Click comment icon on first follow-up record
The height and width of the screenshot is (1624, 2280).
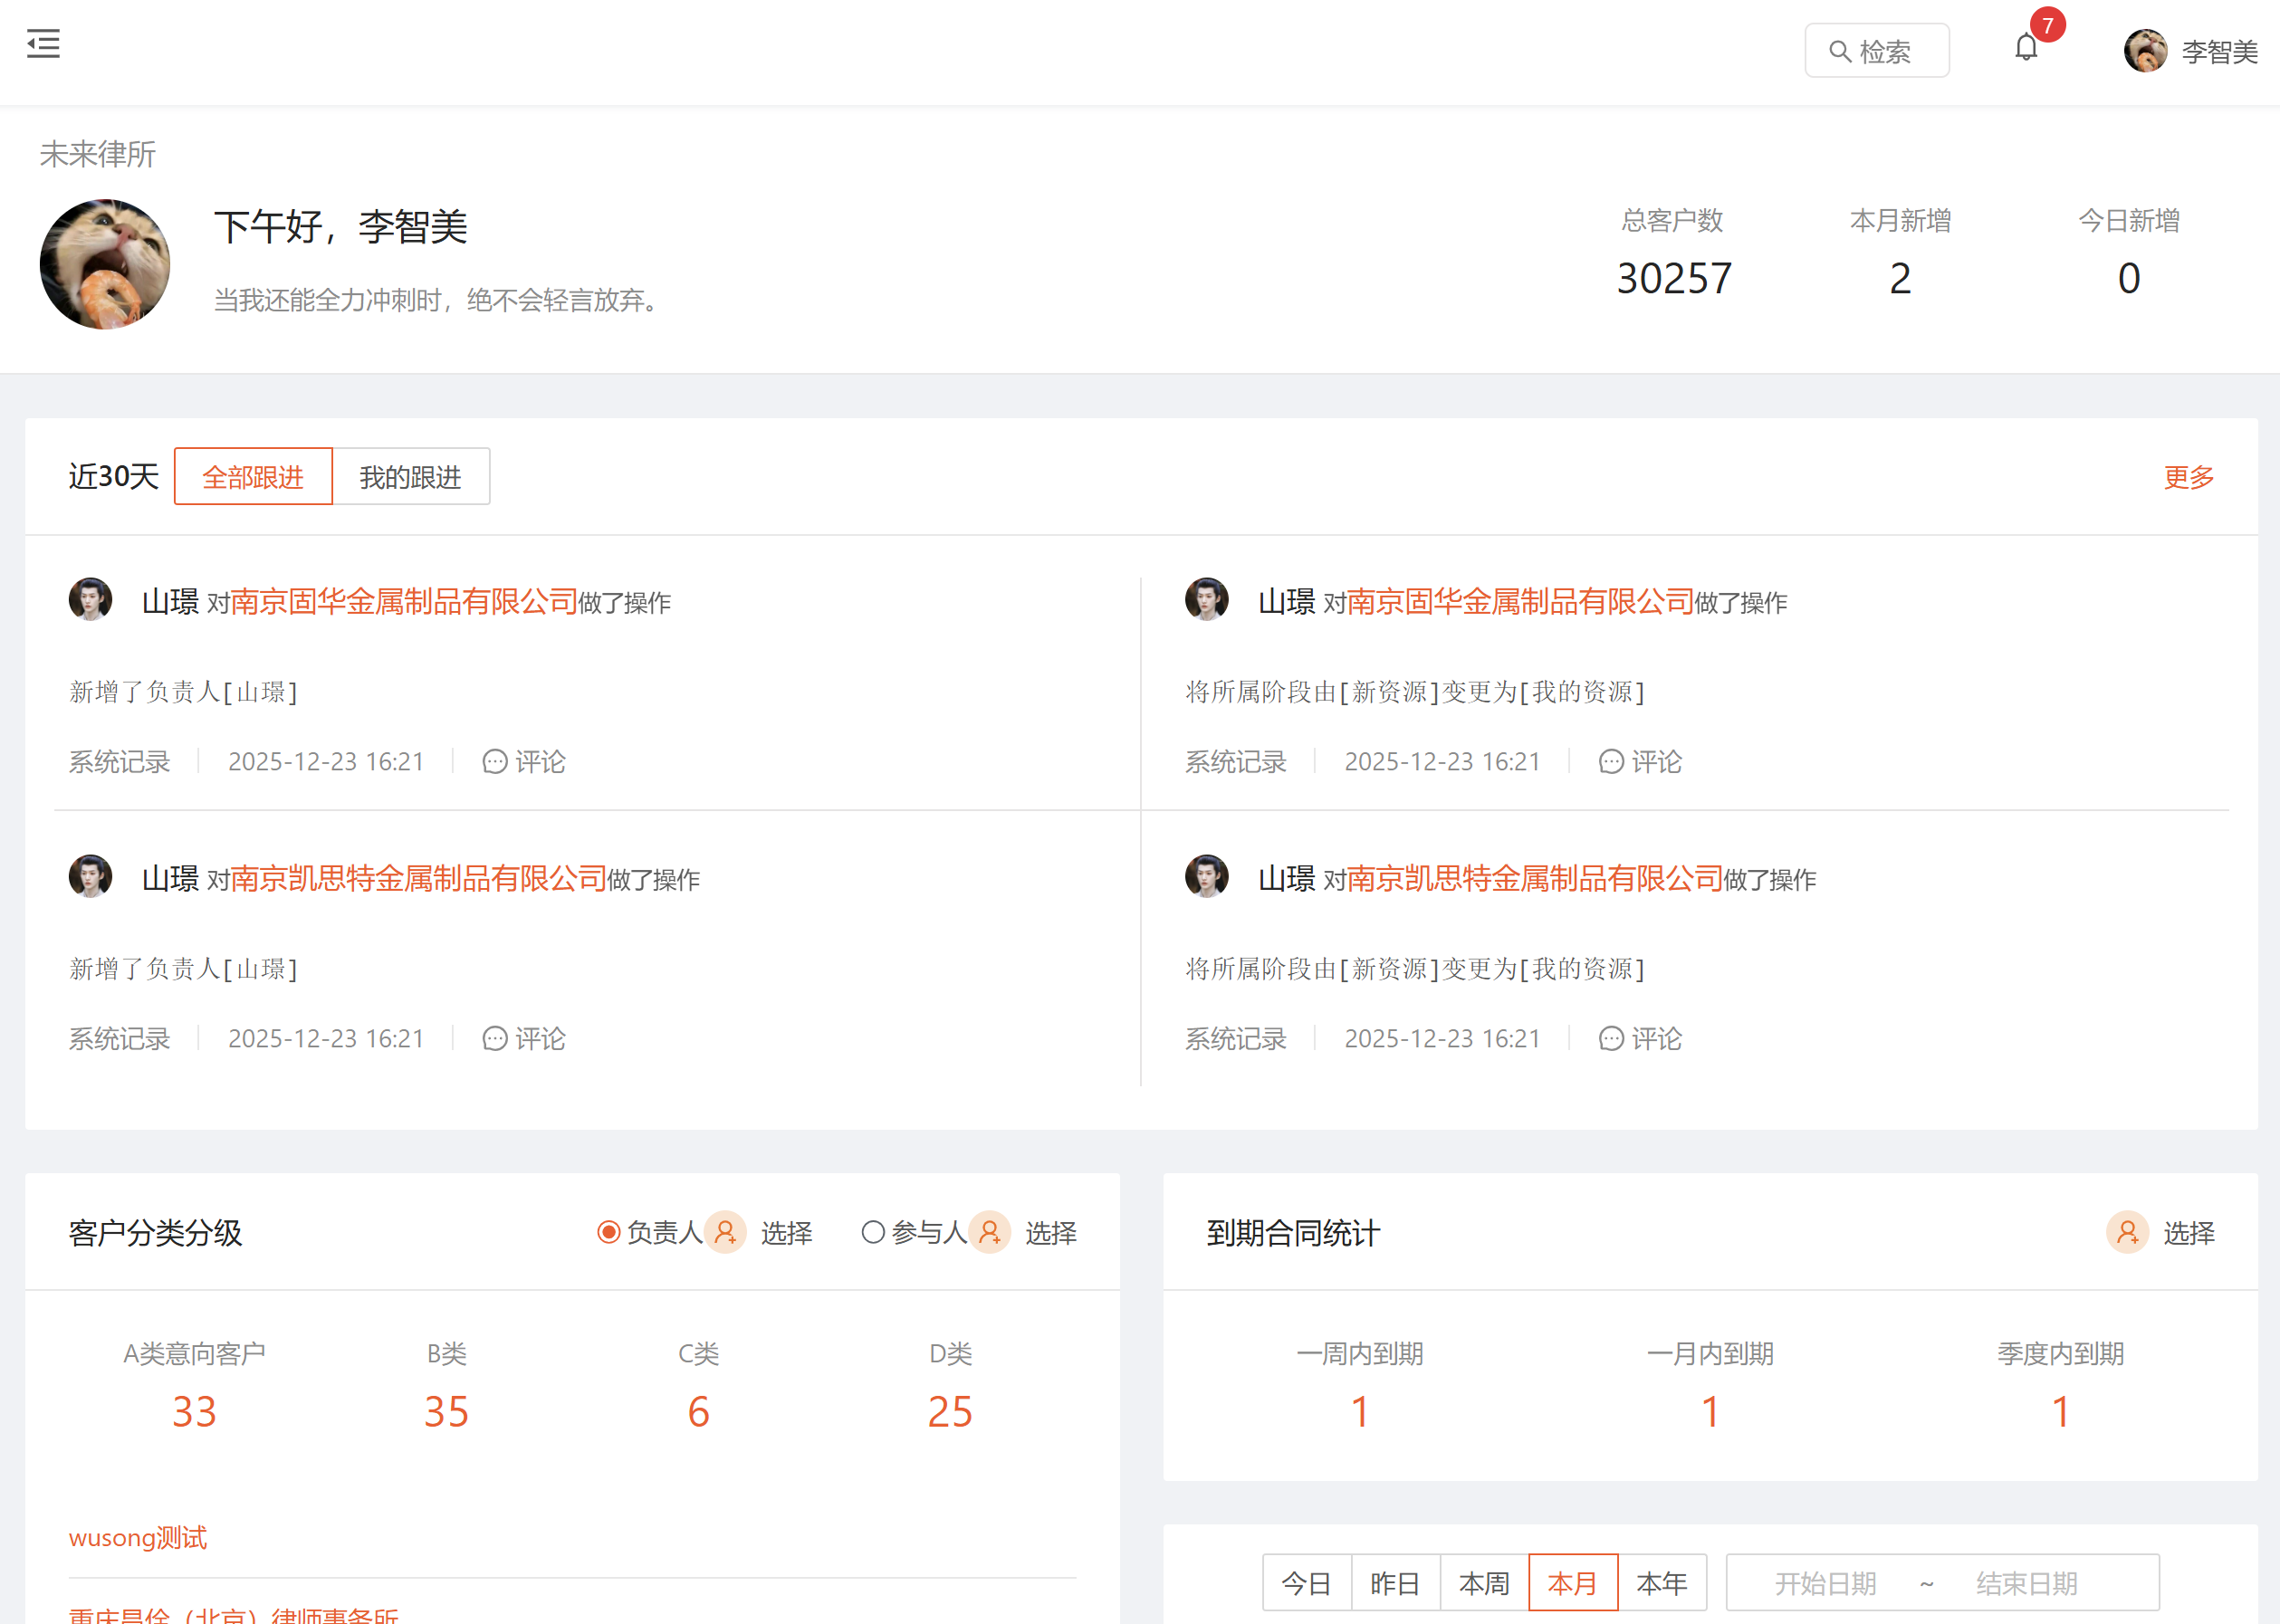[495, 762]
